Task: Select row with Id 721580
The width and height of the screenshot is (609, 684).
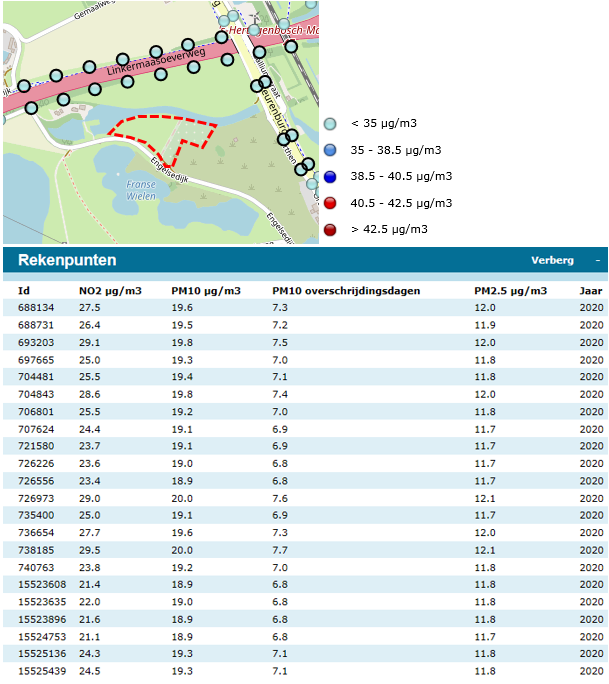Action: pos(305,446)
